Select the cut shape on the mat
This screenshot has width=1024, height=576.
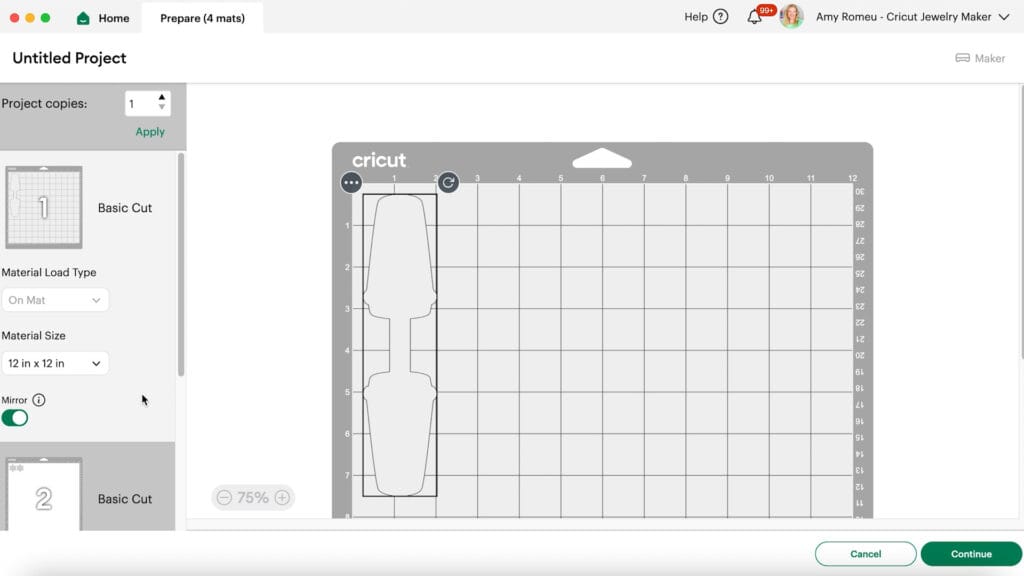tap(400, 345)
